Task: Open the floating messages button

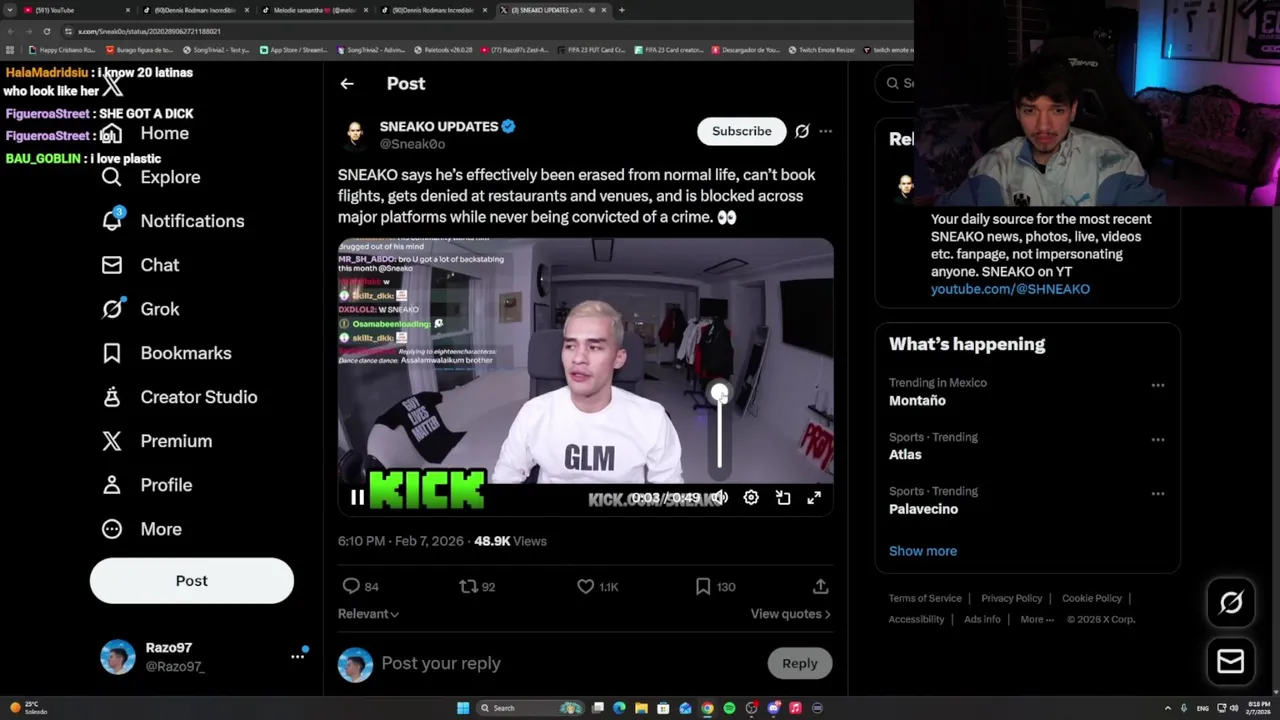Action: [x=1231, y=662]
